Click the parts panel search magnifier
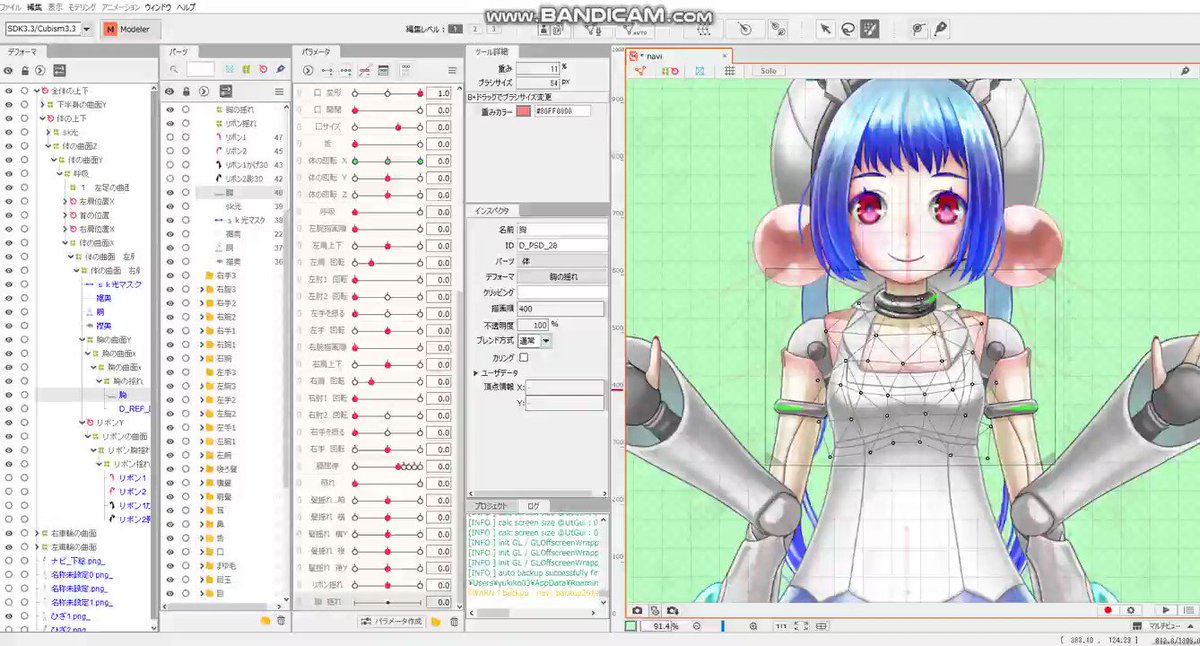 [174, 70]
